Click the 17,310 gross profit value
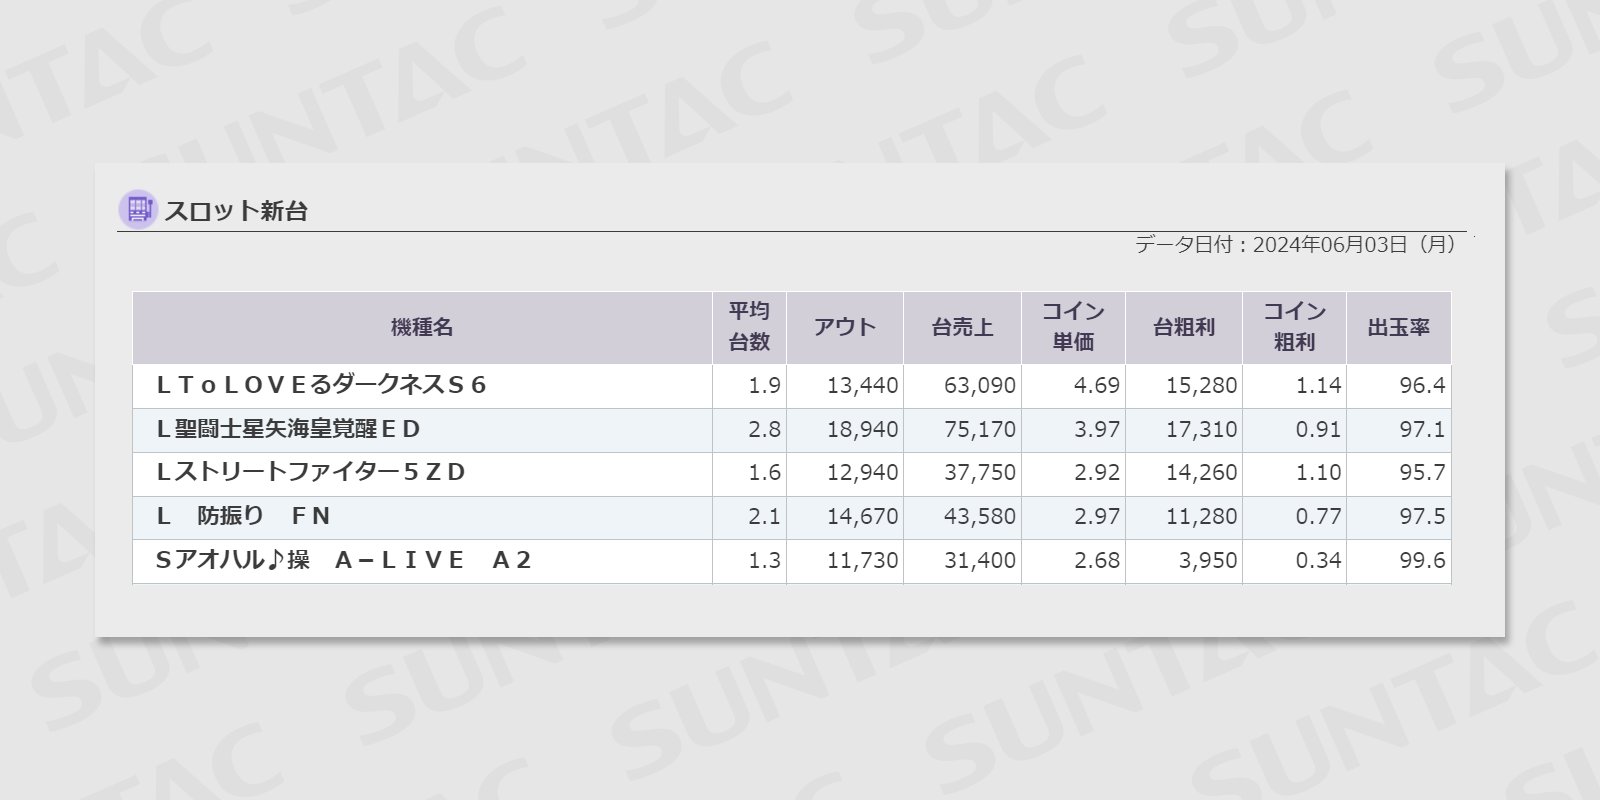This screenshot has height=800, width=1600. point(1201,430)
